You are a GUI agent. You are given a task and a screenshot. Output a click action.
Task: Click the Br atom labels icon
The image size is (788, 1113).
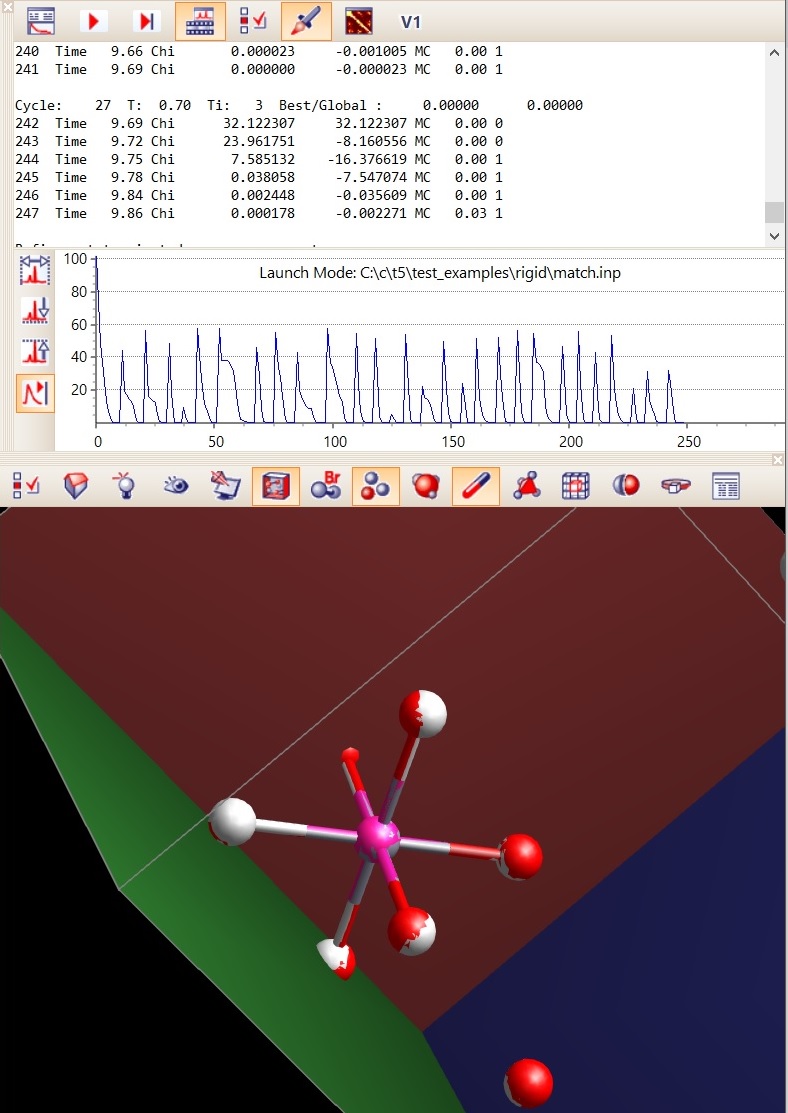[326, 486]
